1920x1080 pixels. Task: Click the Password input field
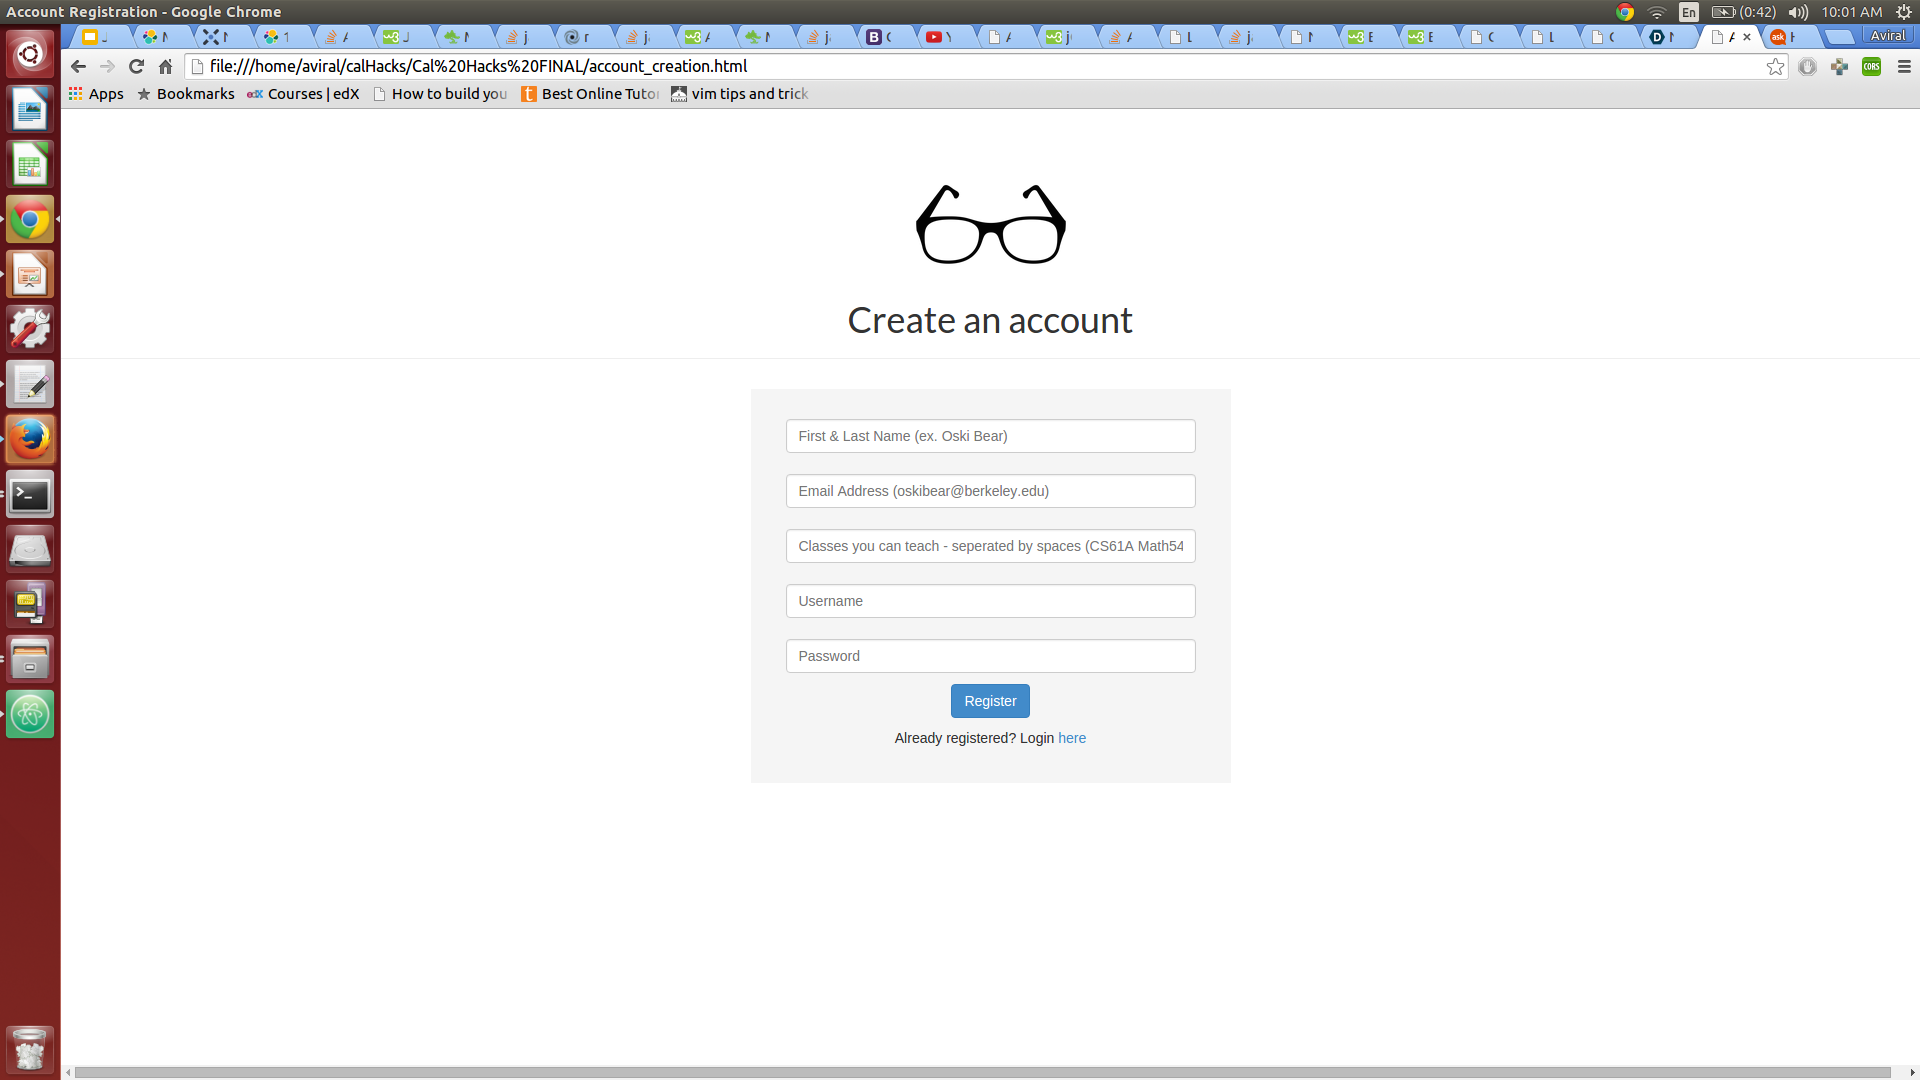coord(990,656)
